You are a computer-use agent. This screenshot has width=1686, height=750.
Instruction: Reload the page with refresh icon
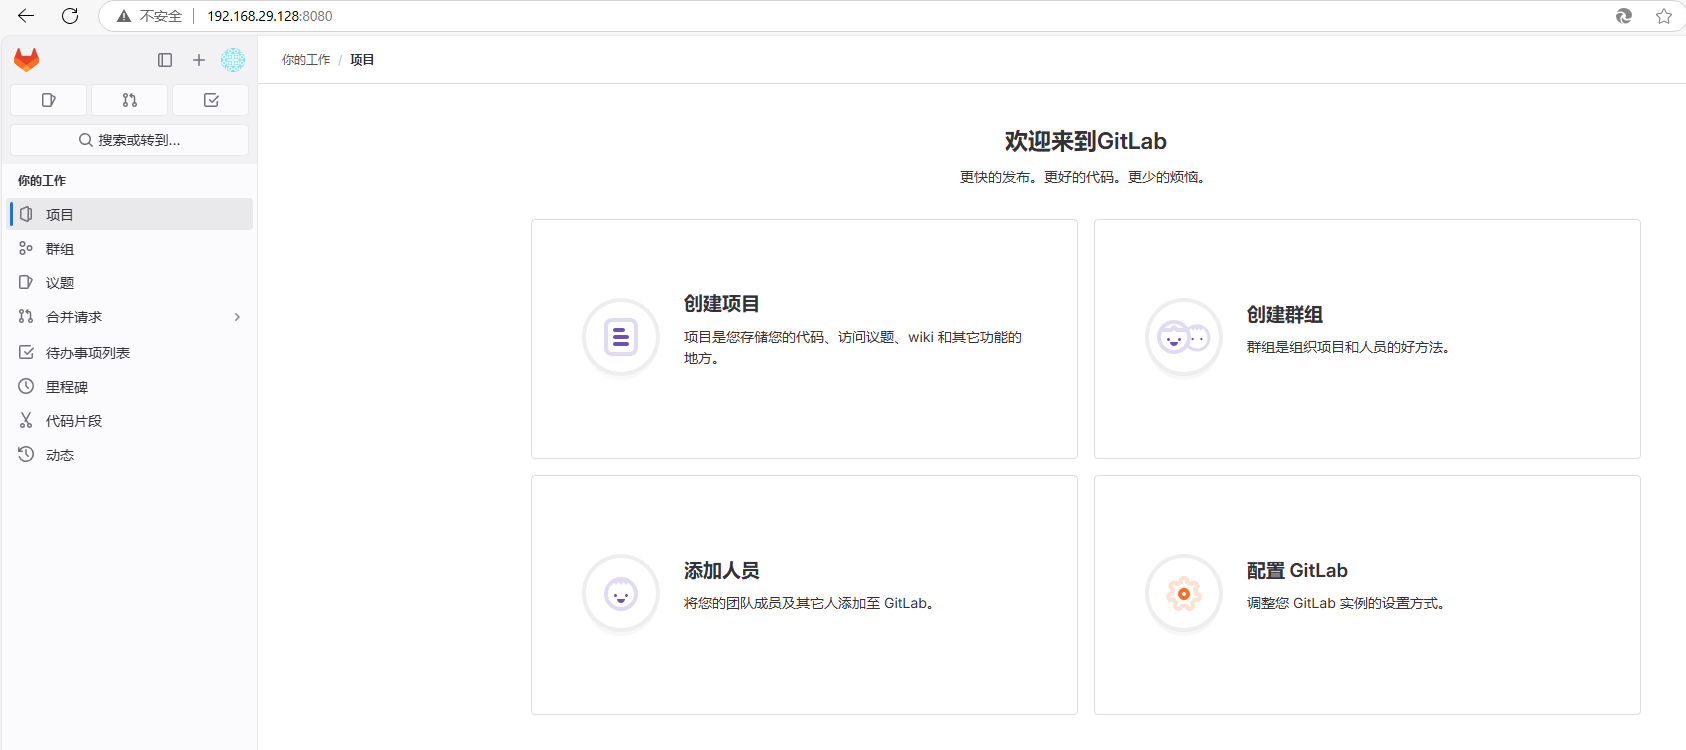(x=70, y=16)
